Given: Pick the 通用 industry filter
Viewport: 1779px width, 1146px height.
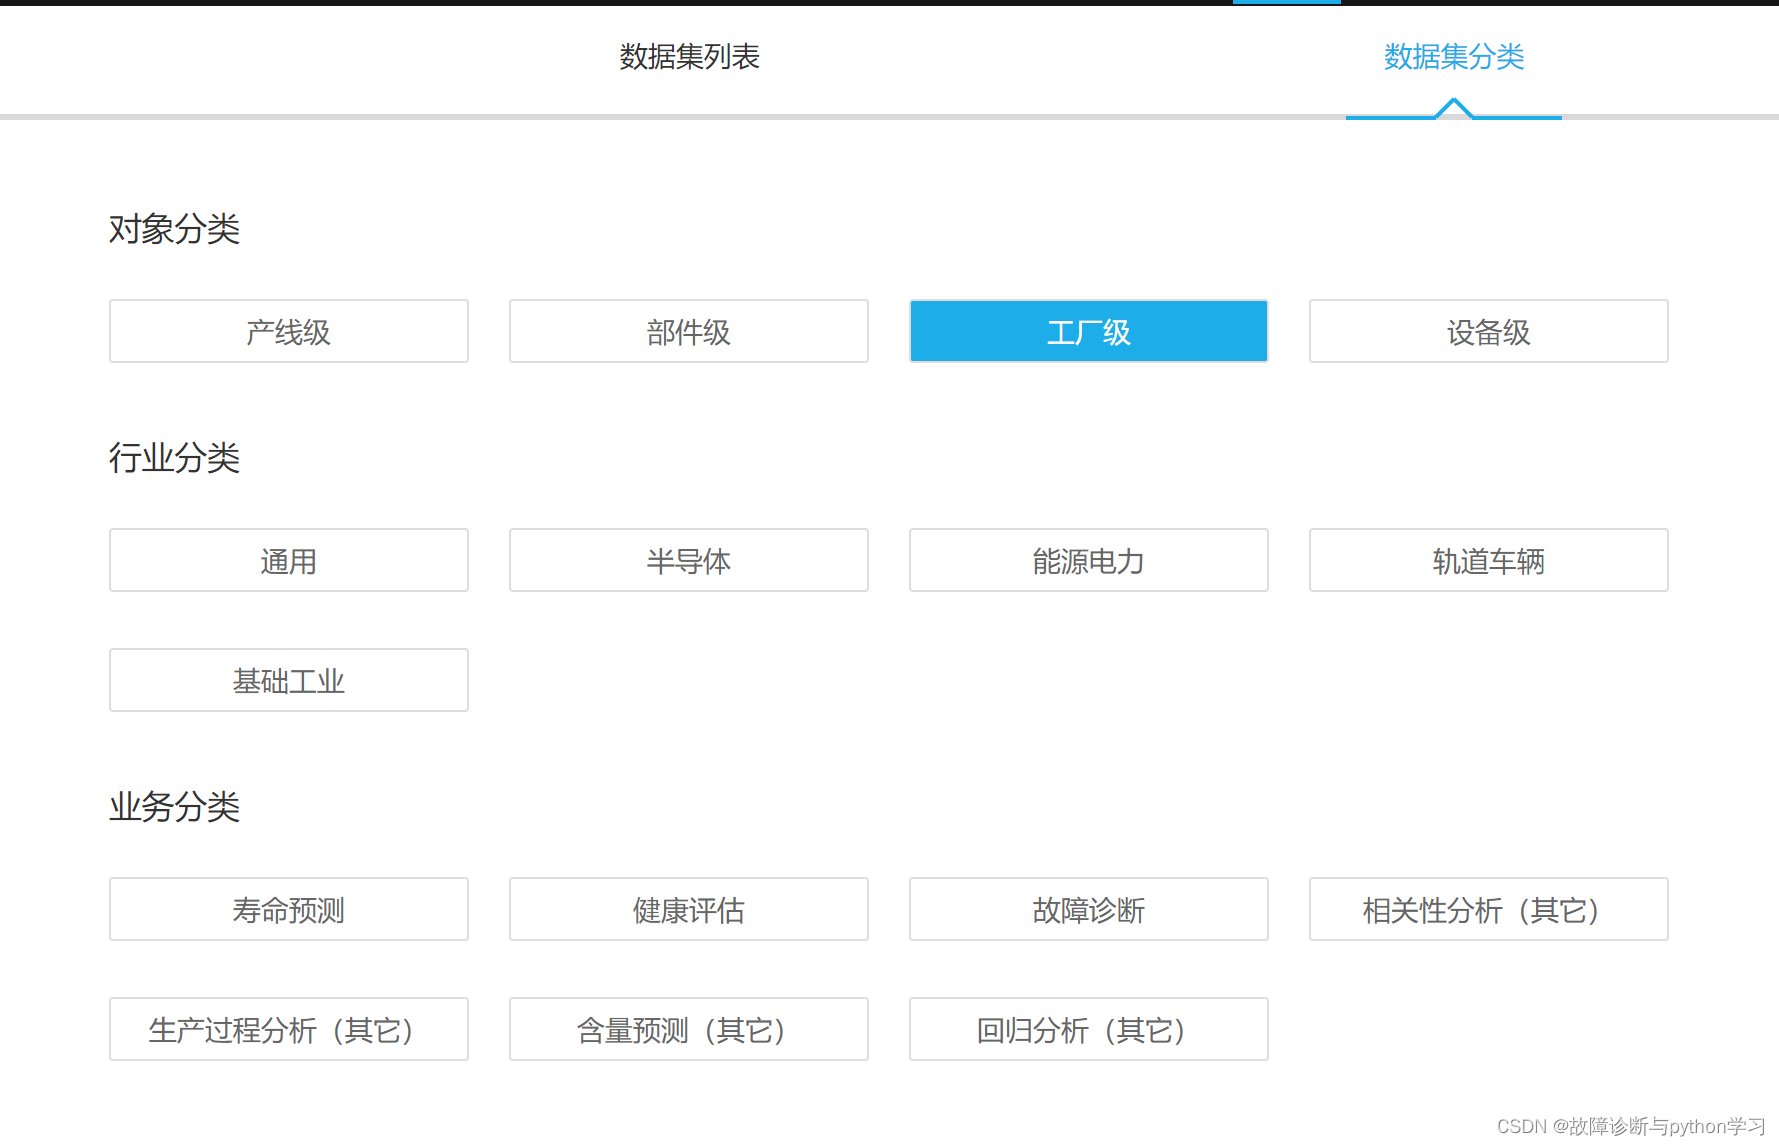Looking at the screenshot, I should click(289, 560).
